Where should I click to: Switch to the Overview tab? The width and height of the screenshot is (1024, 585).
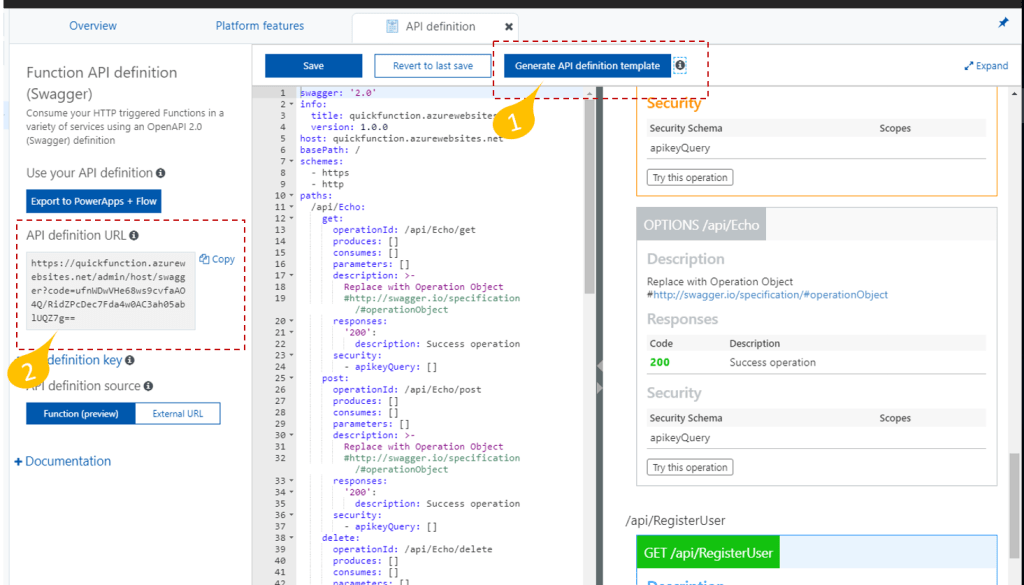(92, 26)
